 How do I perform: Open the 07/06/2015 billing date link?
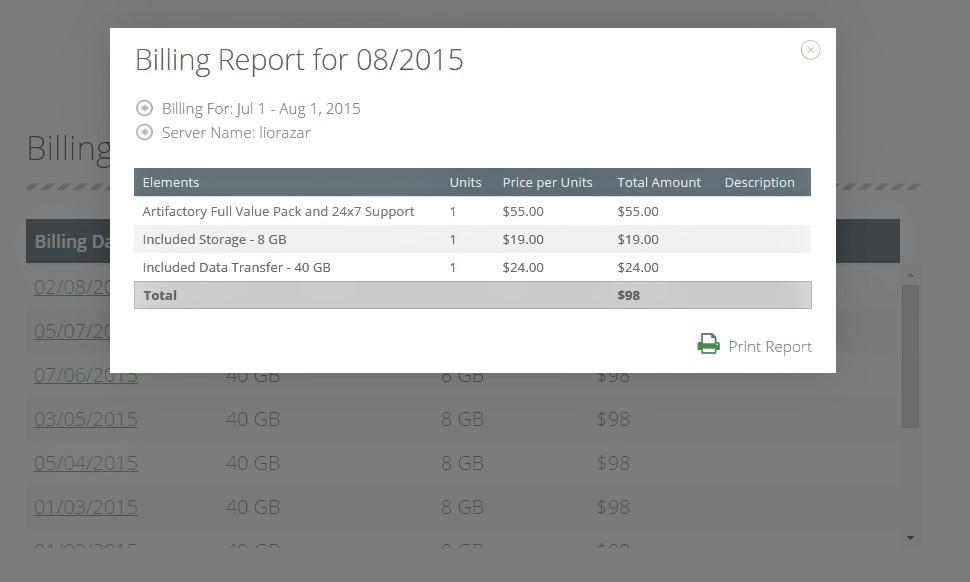pyautogui.click(x=86, y=378)
